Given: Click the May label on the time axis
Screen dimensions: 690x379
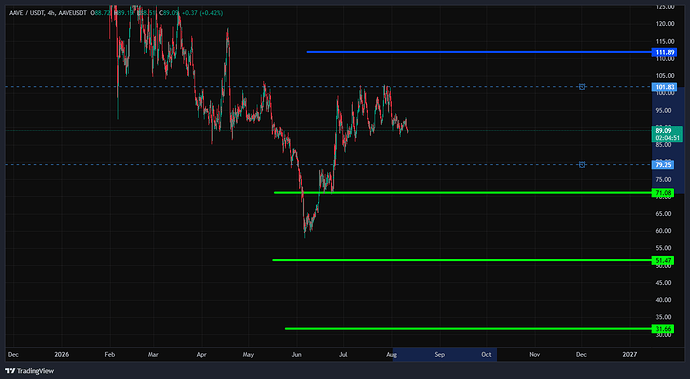Looking at the screenshot, I should pos(248,354).
